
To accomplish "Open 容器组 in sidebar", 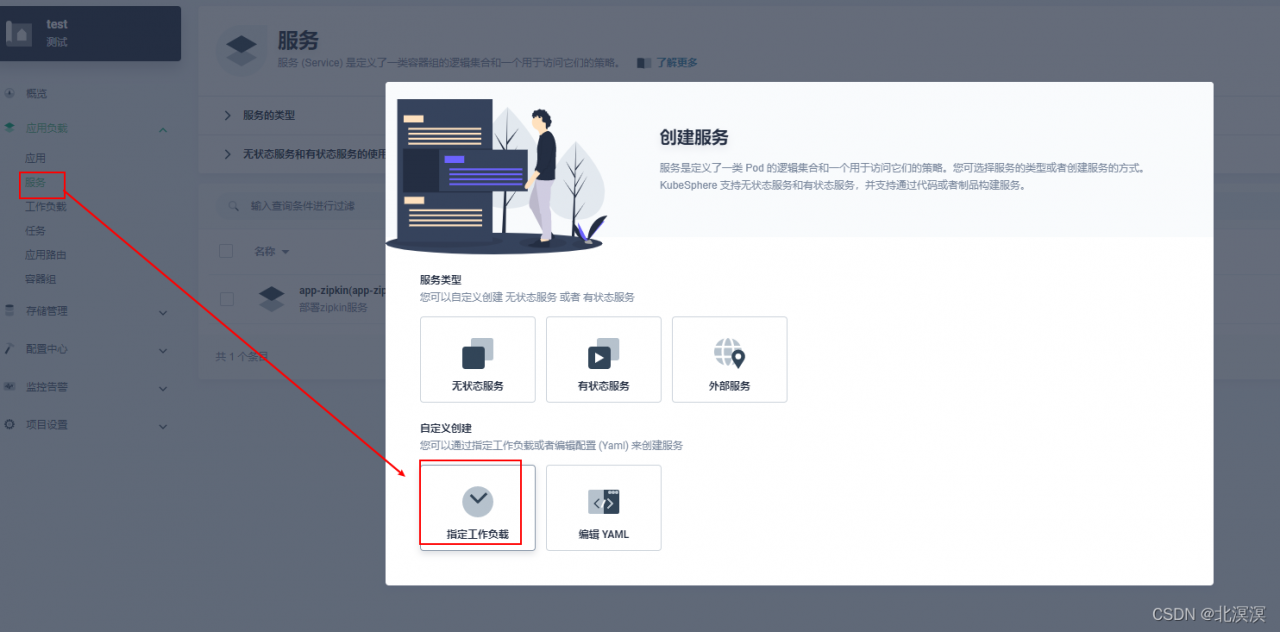I will 41,279.
